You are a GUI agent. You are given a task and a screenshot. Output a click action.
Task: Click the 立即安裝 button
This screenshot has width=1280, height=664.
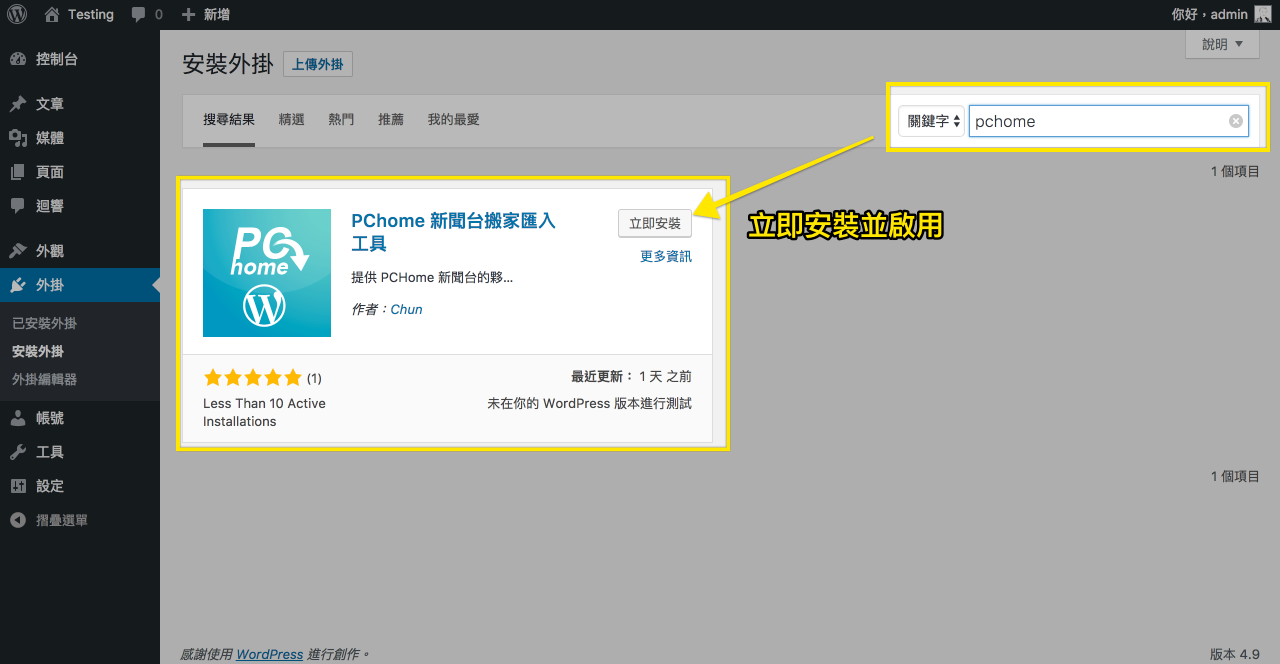click(x=655, y=224)
